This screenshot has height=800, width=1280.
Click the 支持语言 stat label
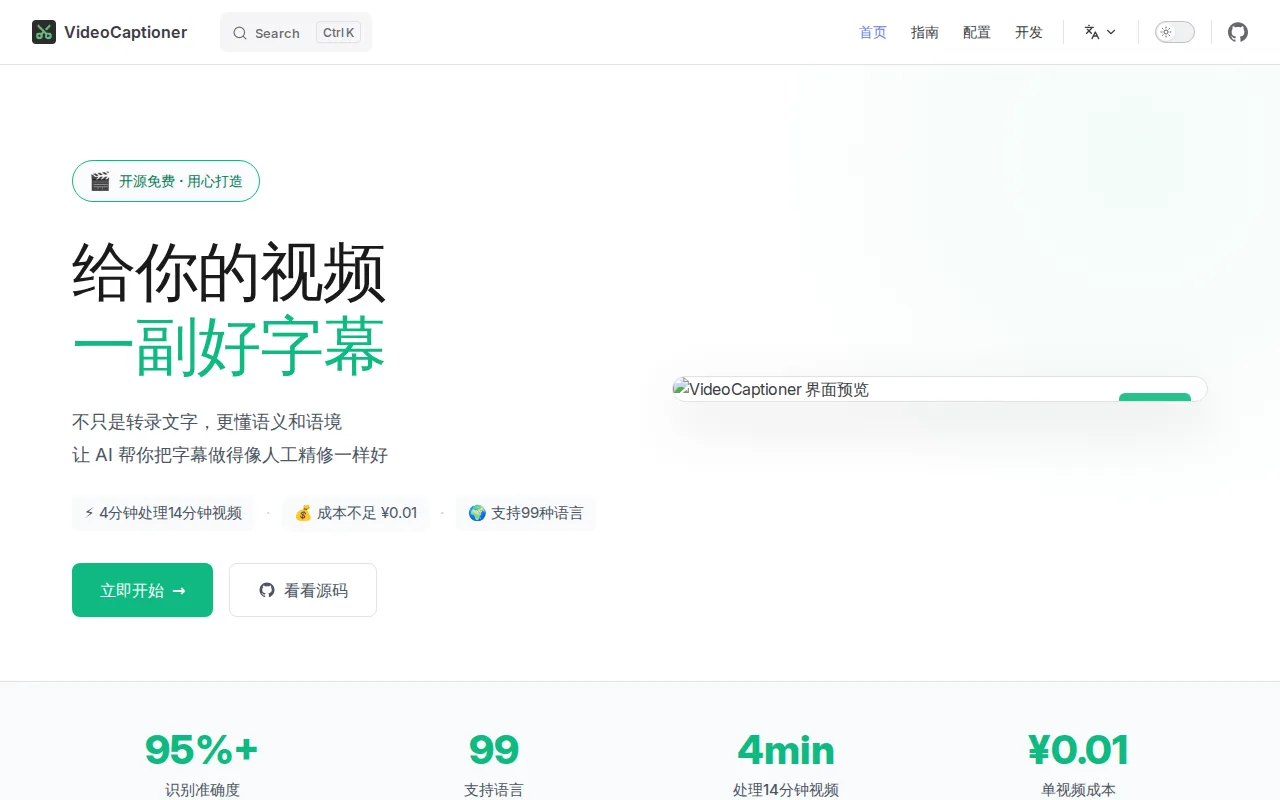tap(494, 790)
